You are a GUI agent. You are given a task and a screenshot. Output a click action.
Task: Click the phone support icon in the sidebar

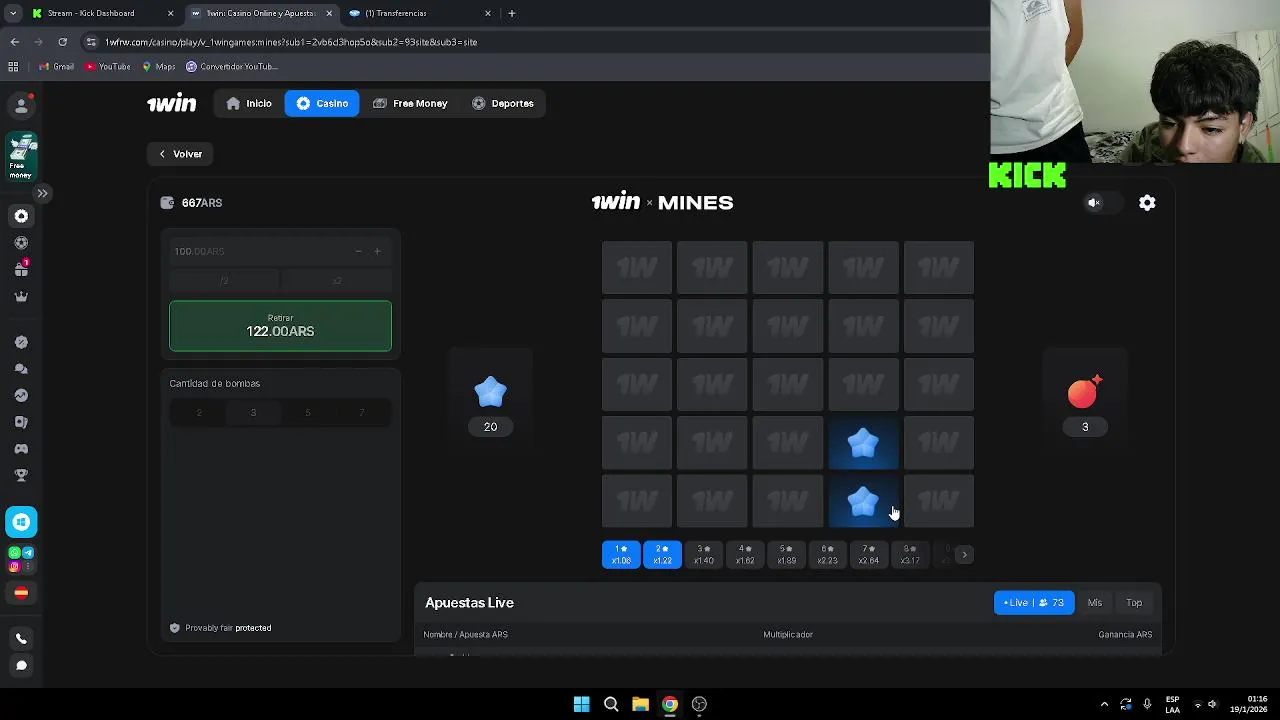(x=21, y=639)
